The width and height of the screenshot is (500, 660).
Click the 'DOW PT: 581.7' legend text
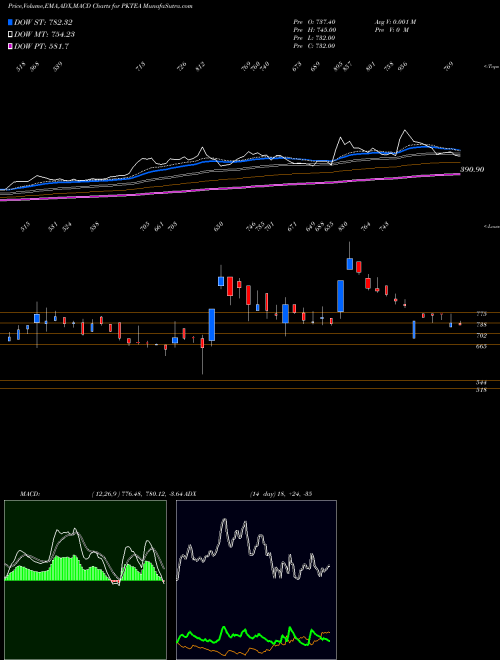tap(41, 46)
